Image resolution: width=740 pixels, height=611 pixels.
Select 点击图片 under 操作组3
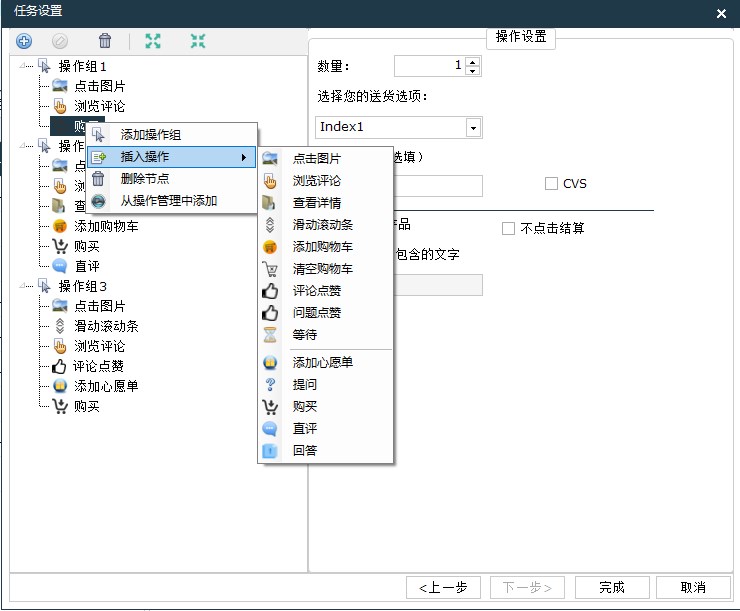point(100,306)
